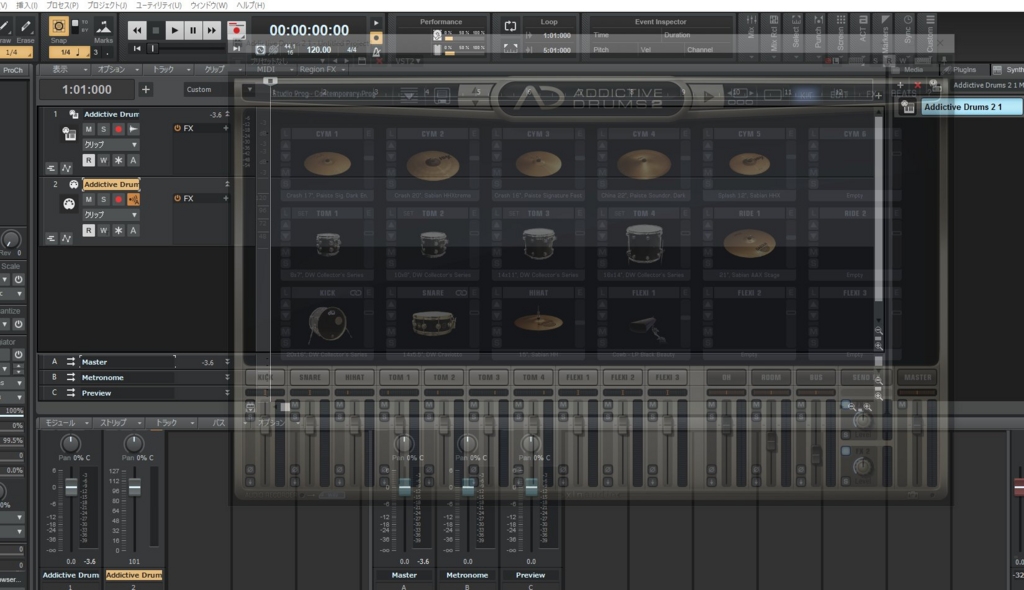Pause the transport
Image resolution: width=1024 pixels, height=590 pixels.
(x=193, y=30)
